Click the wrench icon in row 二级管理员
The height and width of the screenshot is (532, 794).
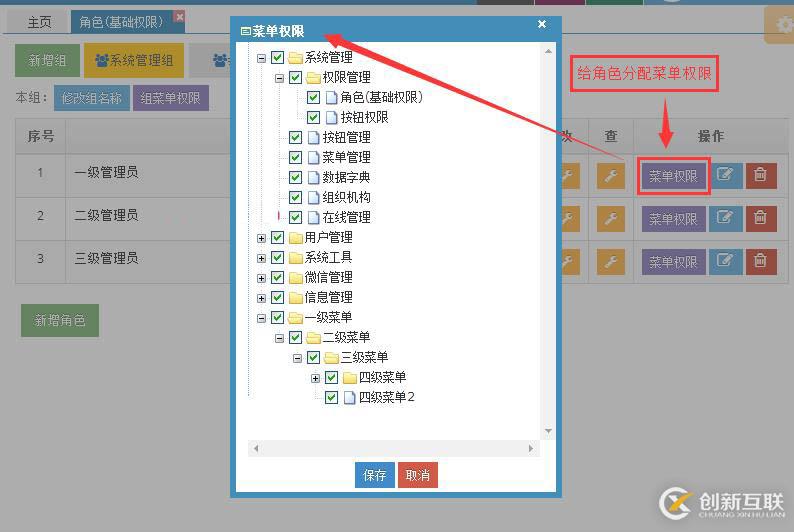[x=610, y=219]
